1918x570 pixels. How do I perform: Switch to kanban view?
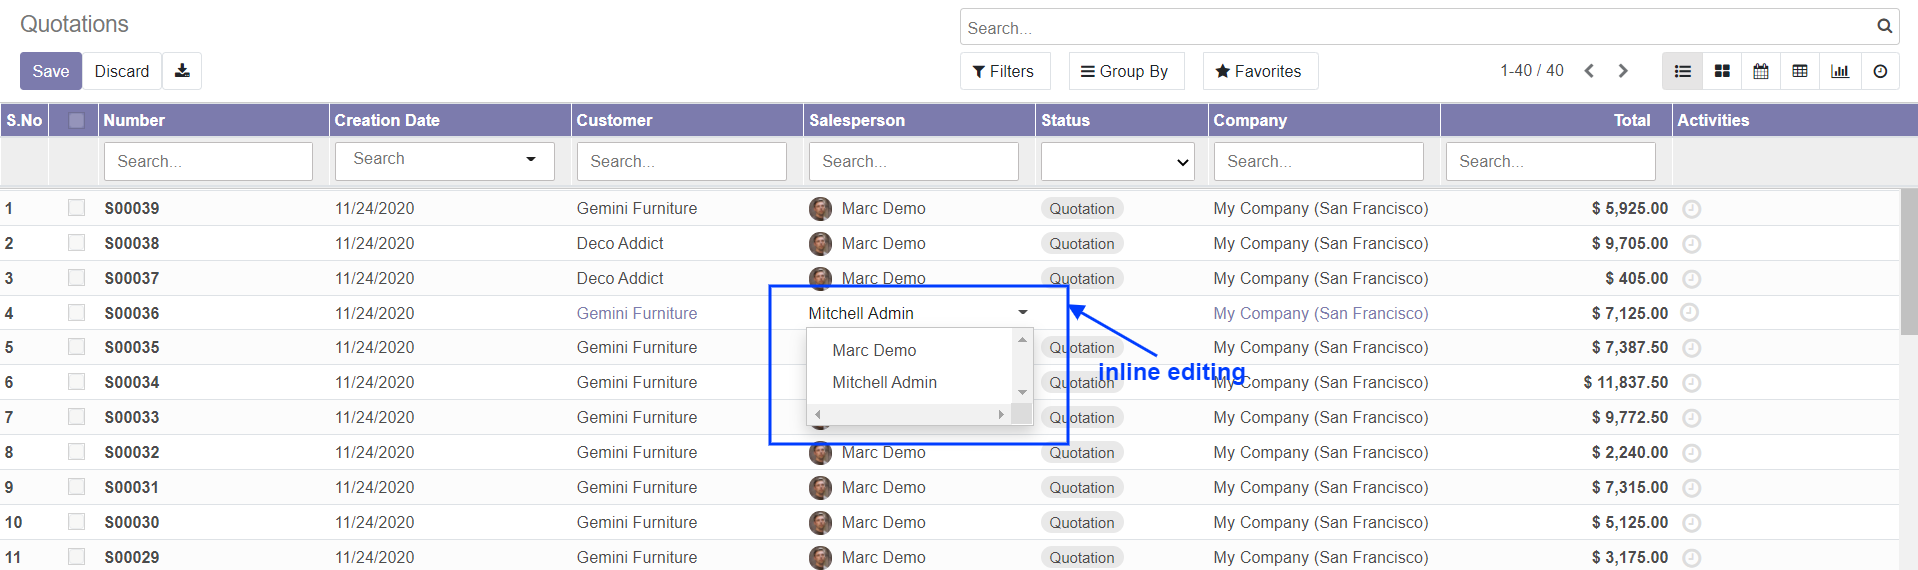pos(1722,71)
